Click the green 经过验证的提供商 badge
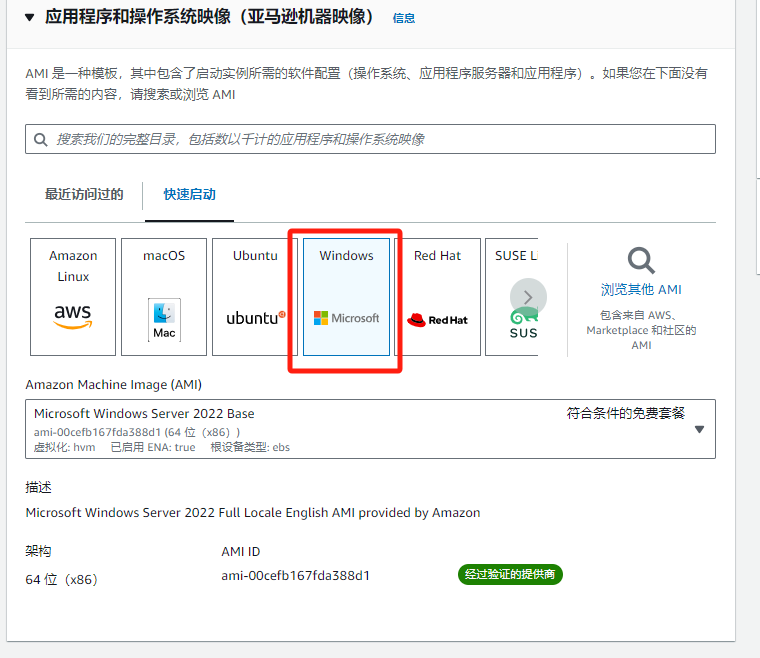The width and height of the screenshot is (760, 658). click(x=510, y=575)
